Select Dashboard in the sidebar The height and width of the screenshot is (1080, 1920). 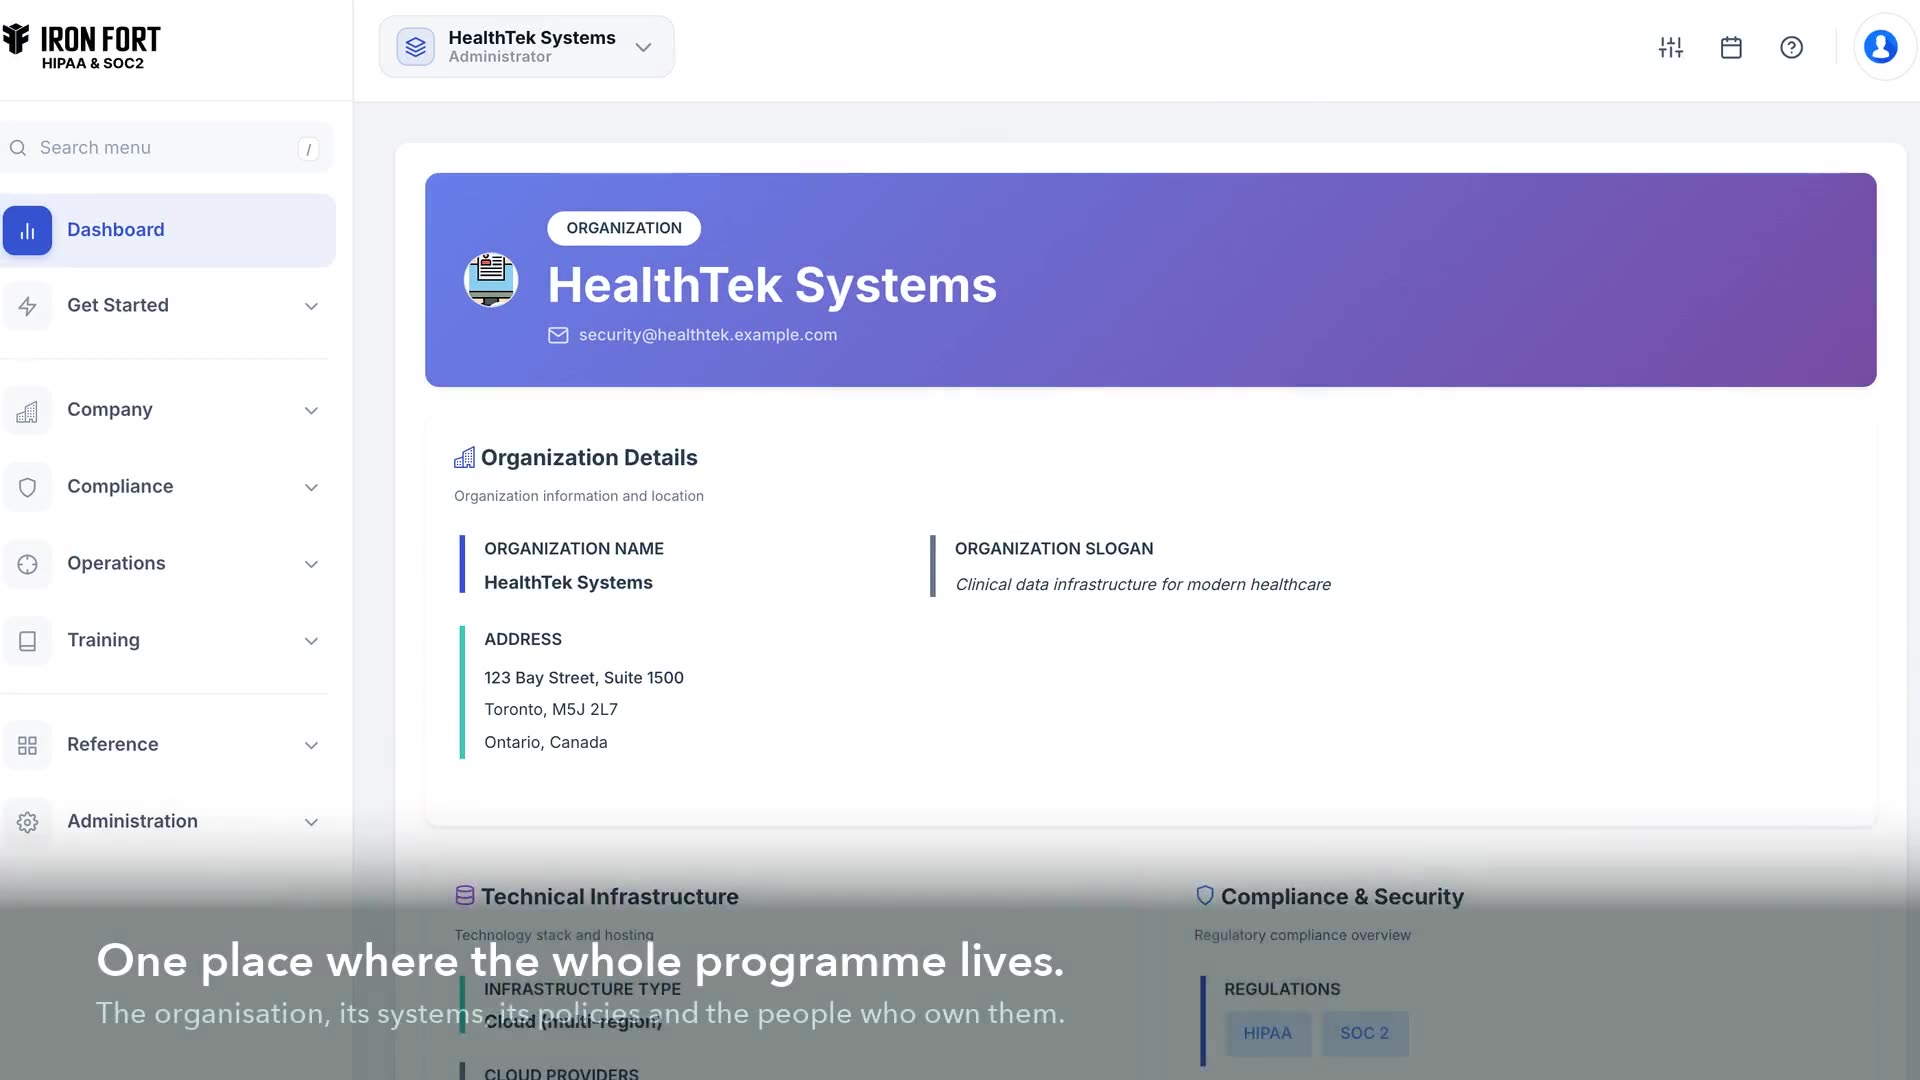coord(168,230)
